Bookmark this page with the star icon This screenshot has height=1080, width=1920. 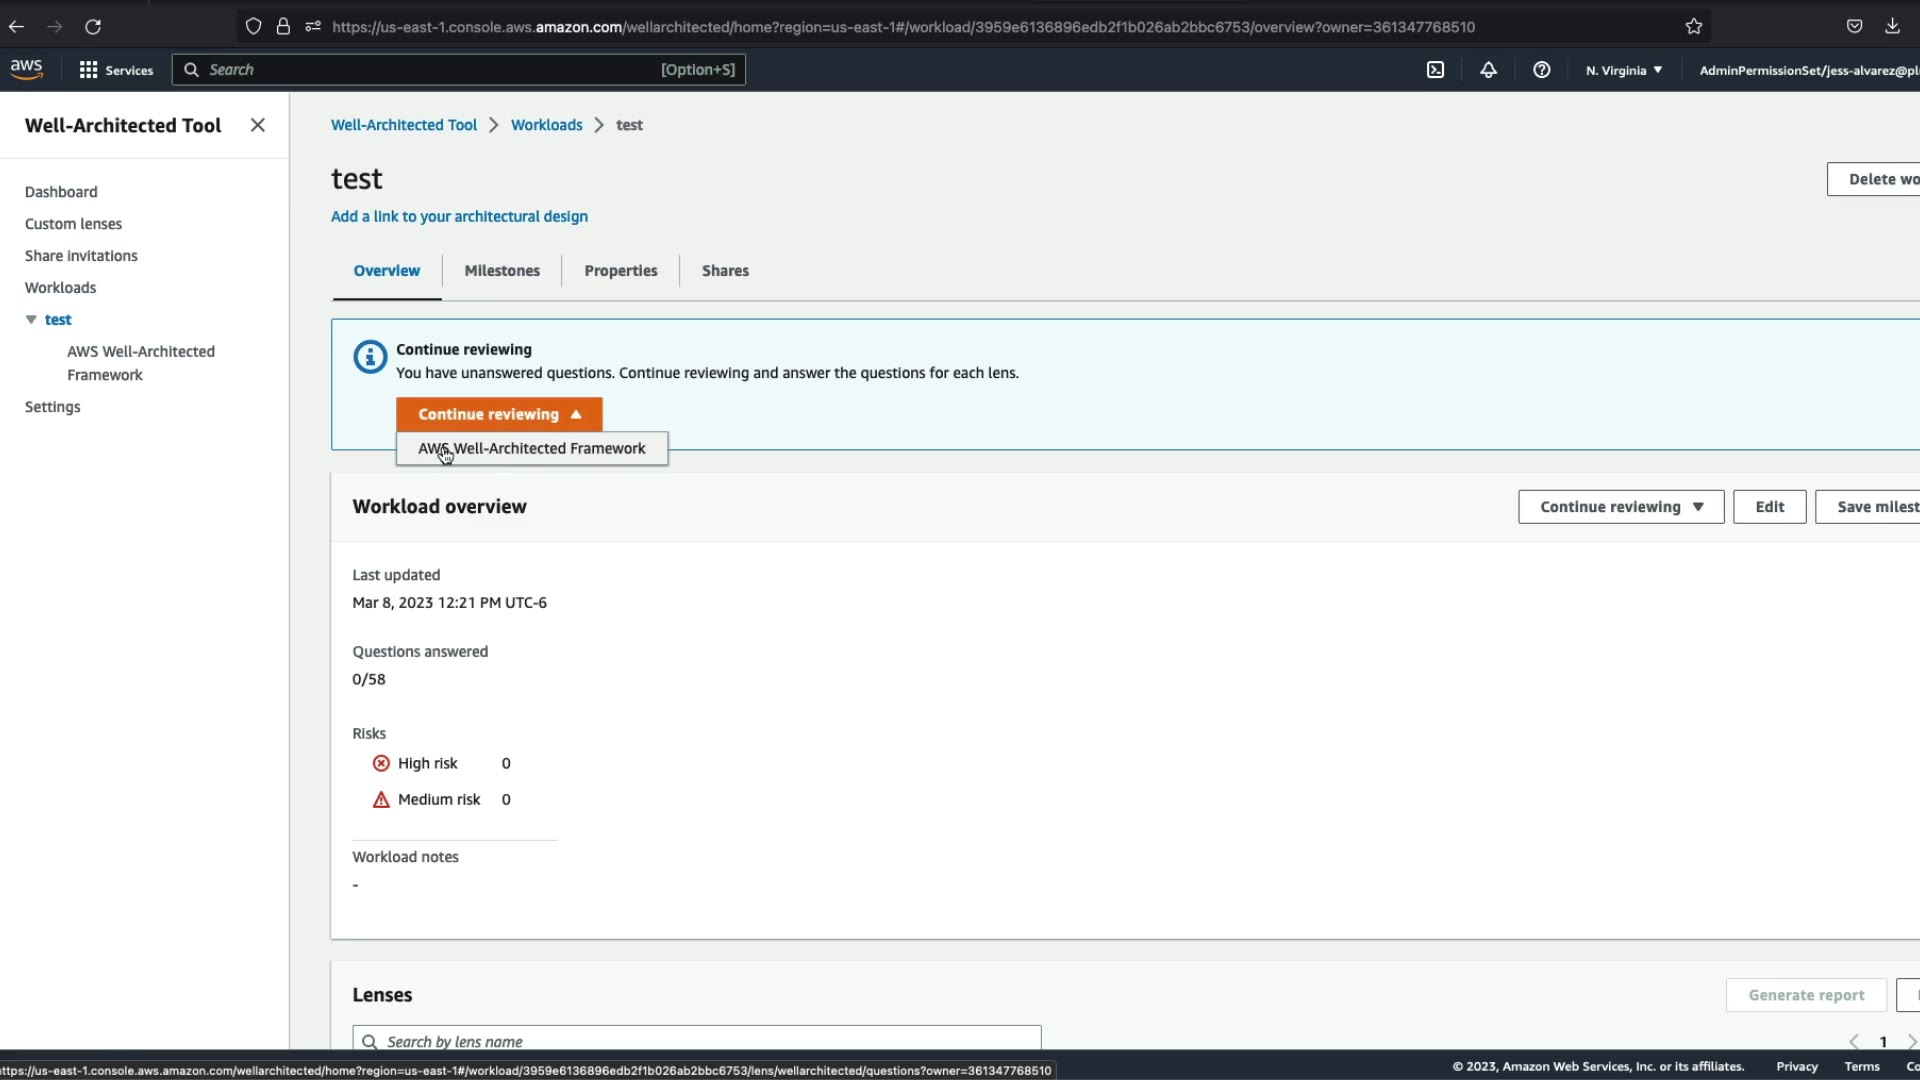coord(1693,27)
